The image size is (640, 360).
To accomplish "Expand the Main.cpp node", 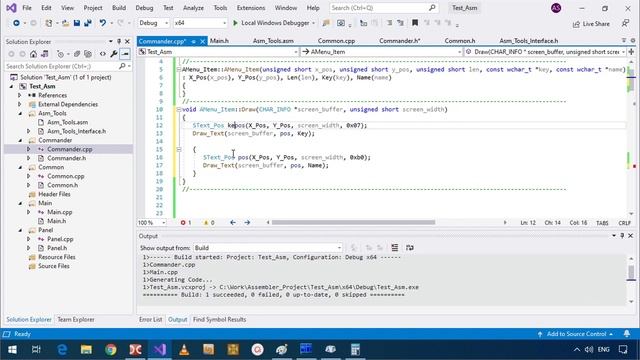I will coord(29,212).
